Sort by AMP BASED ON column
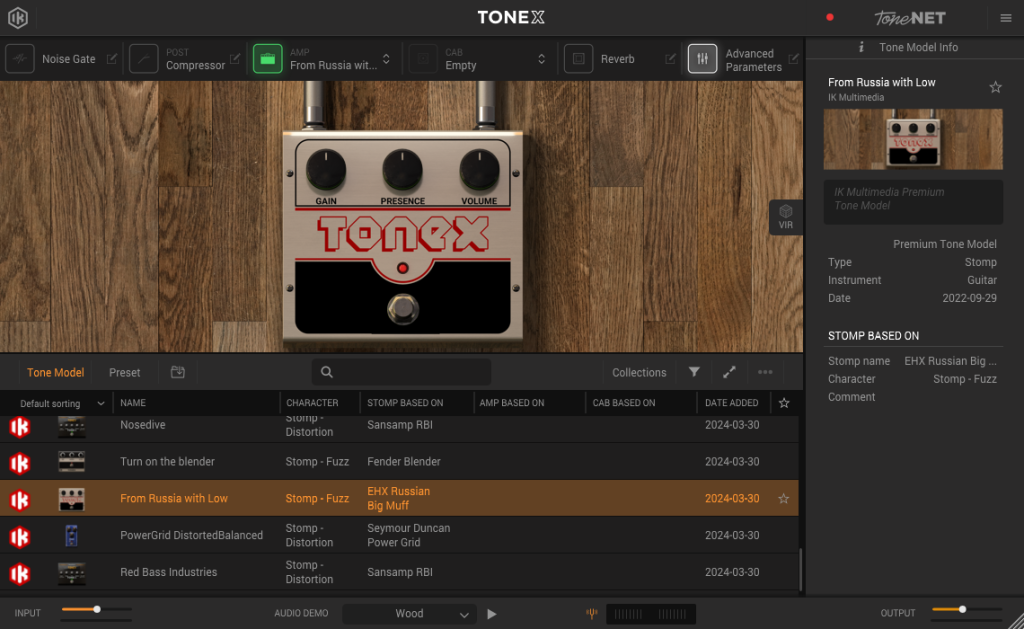The height and width of the screenshot is (629, 1024). (x=512, y=403)
